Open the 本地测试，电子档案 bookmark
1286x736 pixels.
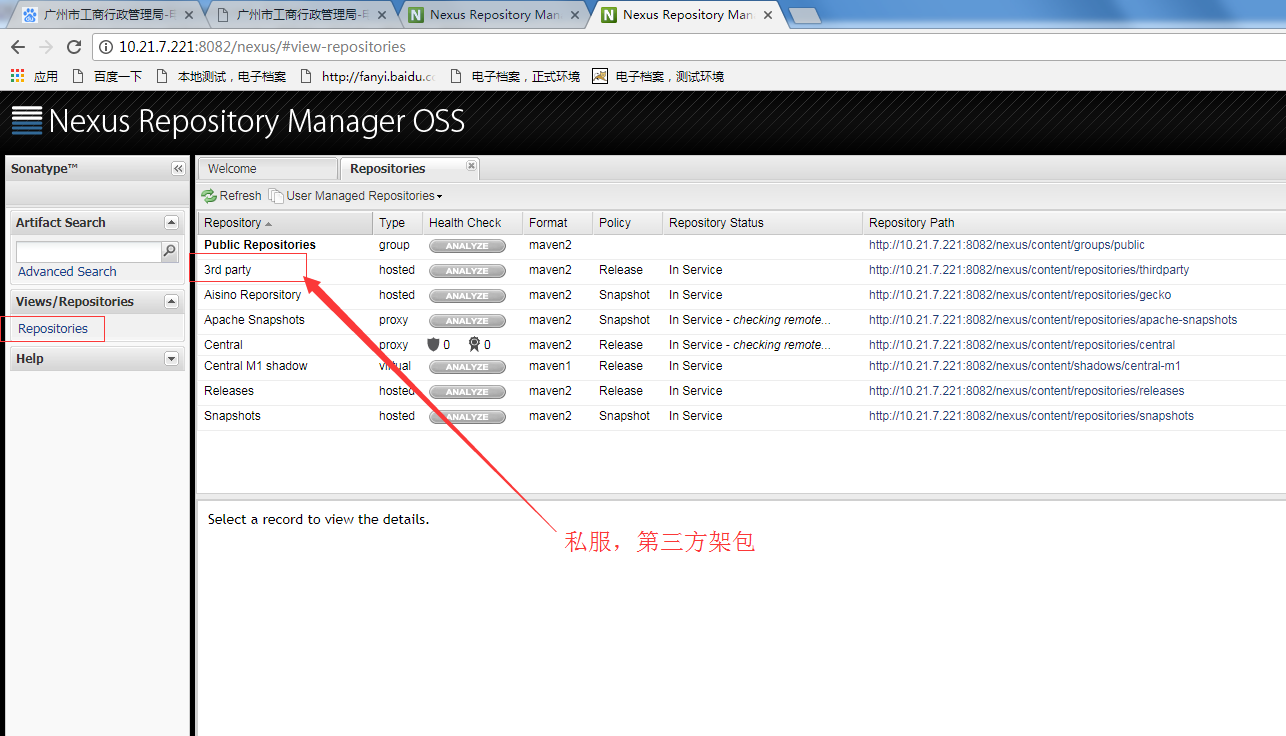coord(221,76)
